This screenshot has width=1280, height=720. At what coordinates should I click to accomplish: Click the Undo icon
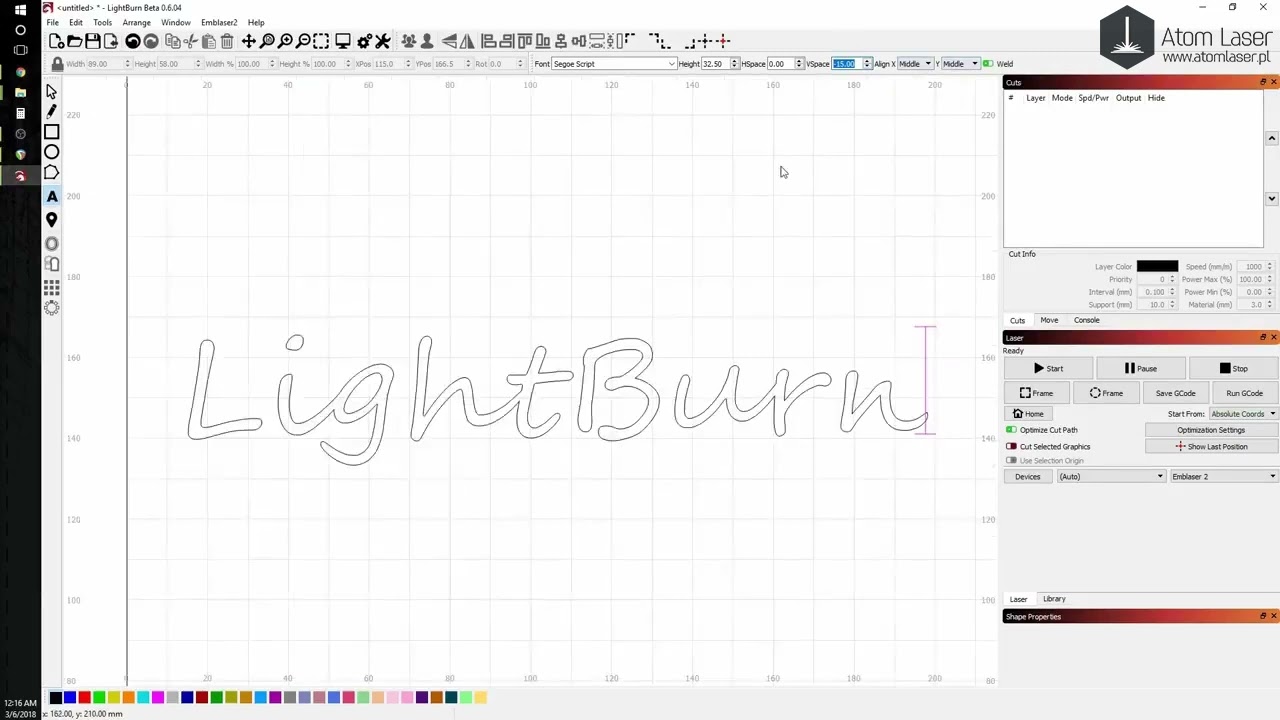132,41
